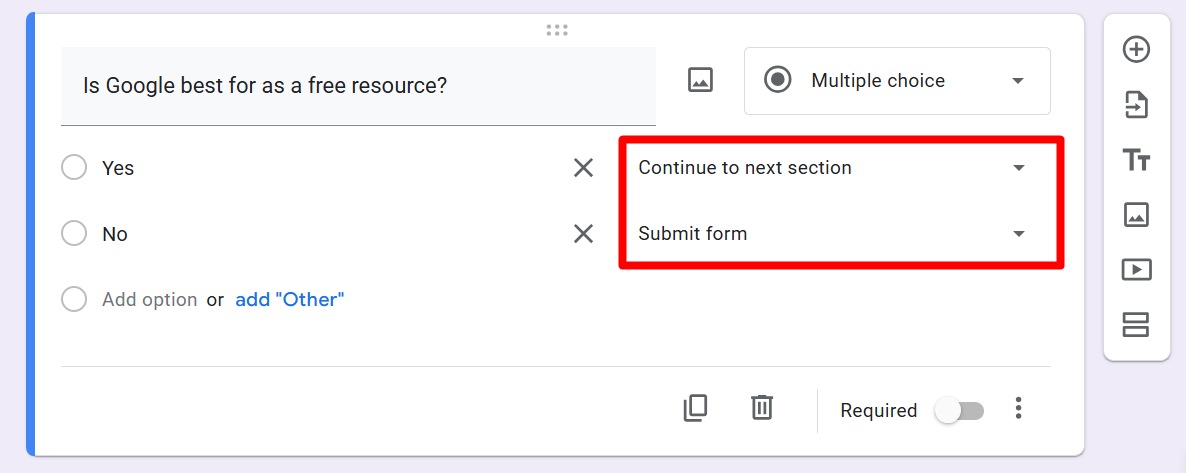Click the Add video sidebar icon
1186x473 pixels.
pyautogui.click(x=1136, y=269)
